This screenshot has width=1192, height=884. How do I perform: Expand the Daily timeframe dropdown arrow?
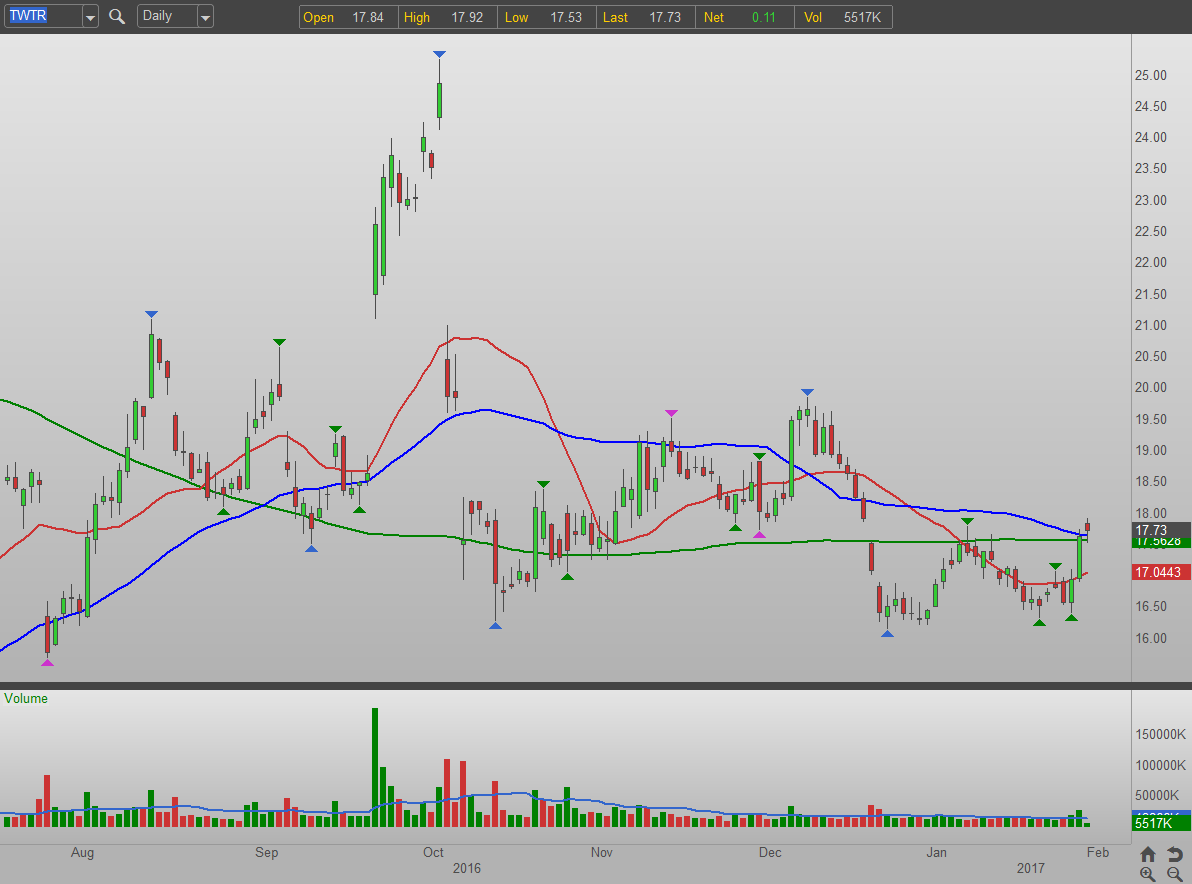(205, 17)
